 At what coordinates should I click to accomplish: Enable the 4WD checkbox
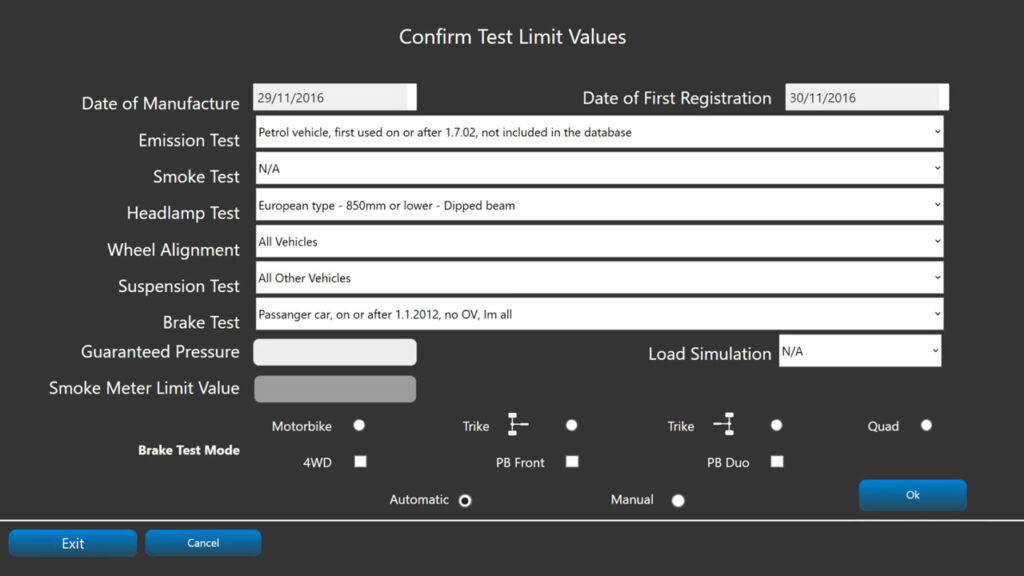click(x=359, y=462)
